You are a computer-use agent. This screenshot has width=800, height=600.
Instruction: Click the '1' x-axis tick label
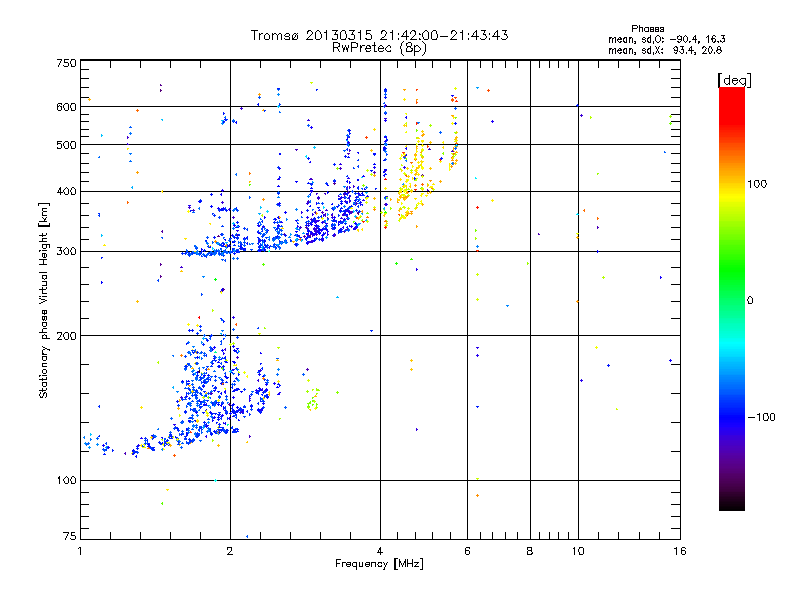(x=80, y=551)
